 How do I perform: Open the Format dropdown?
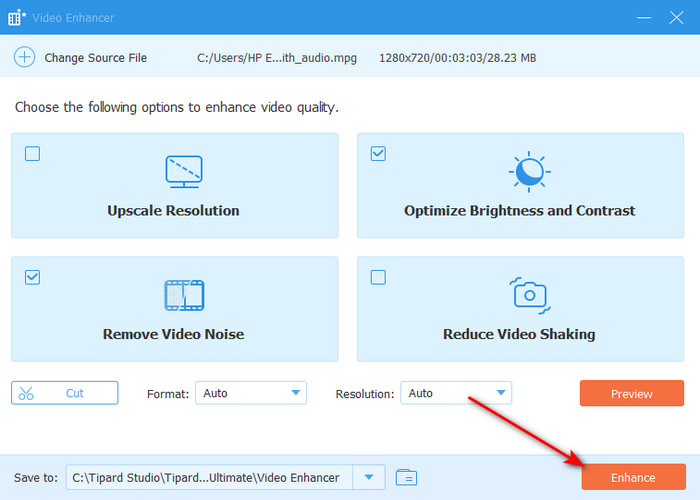click(x=251, y=393)
